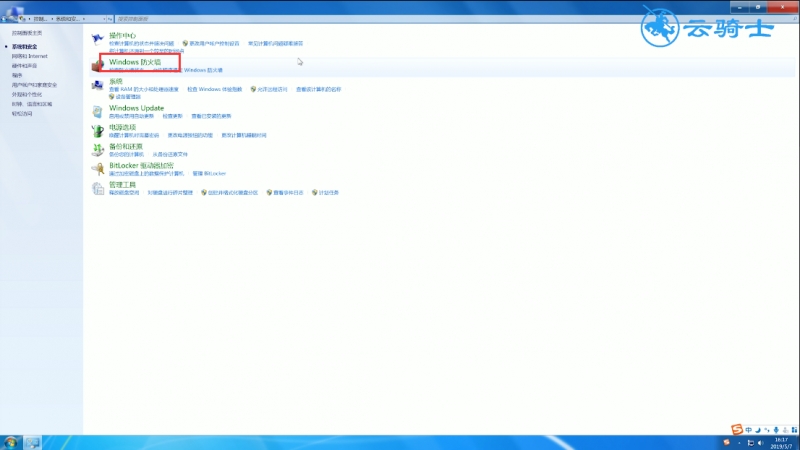Click the shield icon beside User Account Control link
The image size is (800, 450).
click(x=185, y=43)
